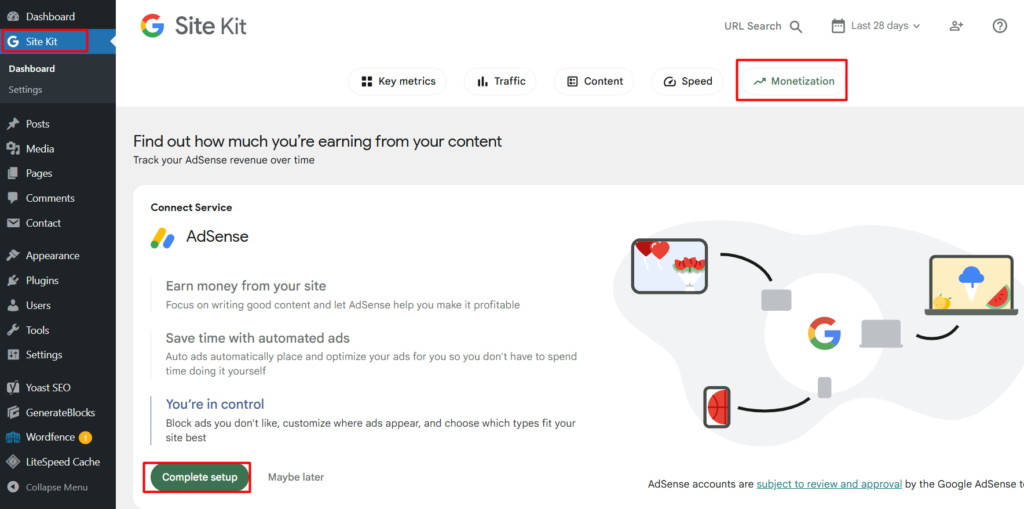
Task: Click the AdSense logo icon
Action: [163, 237]
